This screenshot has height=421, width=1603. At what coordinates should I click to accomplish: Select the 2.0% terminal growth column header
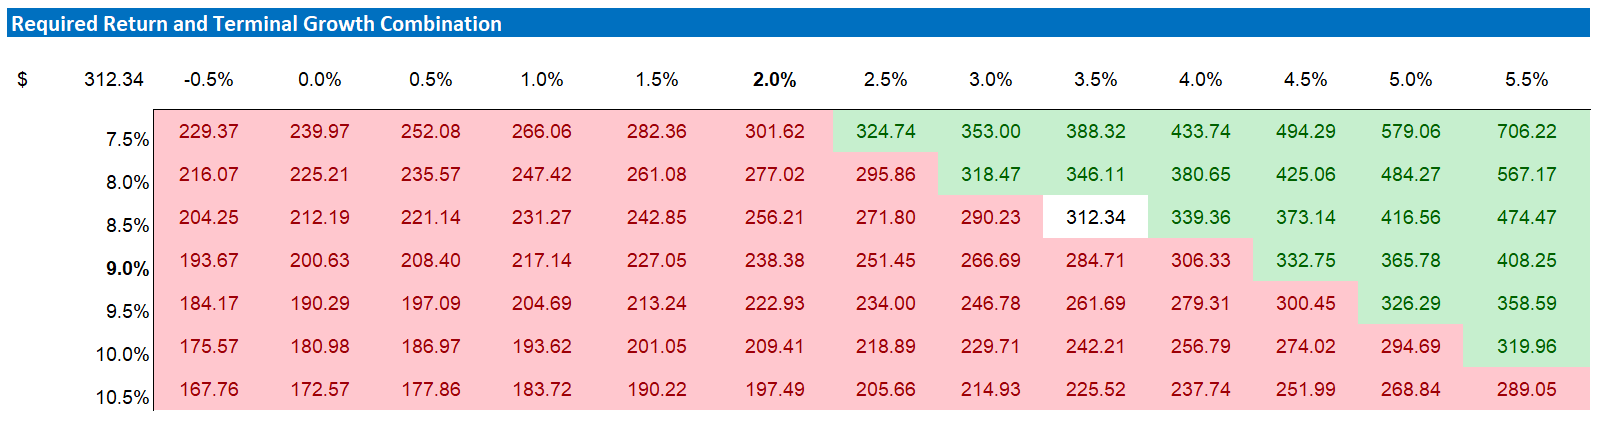pos(774,80)
